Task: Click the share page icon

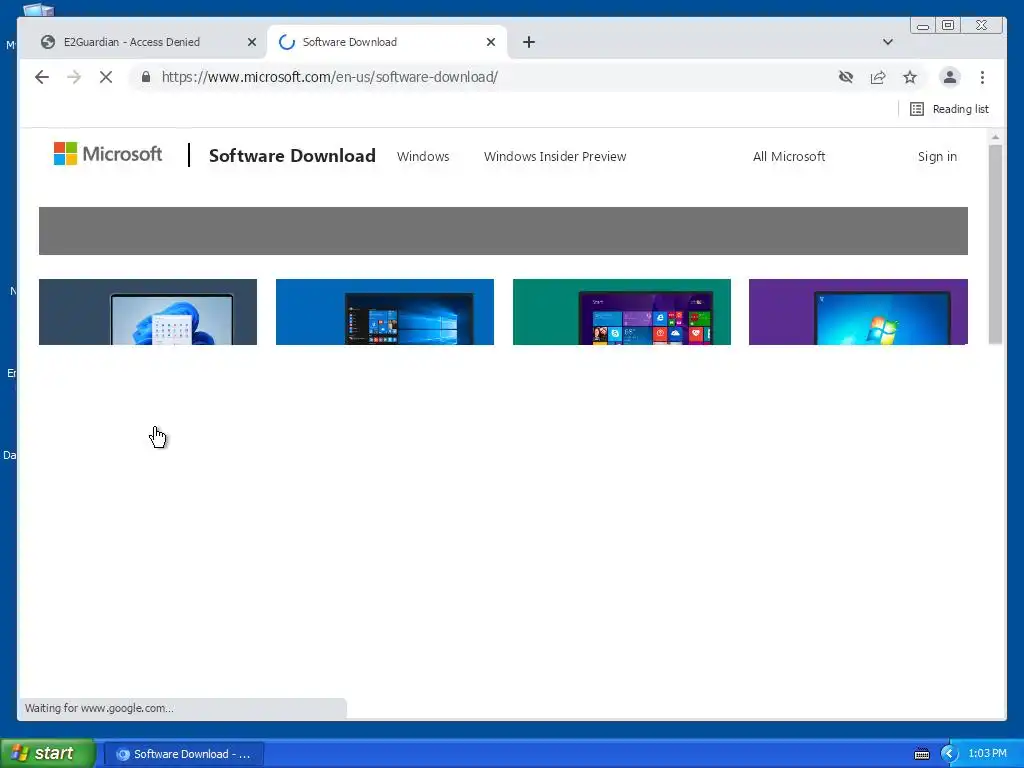Action: [x=878, y=77]
